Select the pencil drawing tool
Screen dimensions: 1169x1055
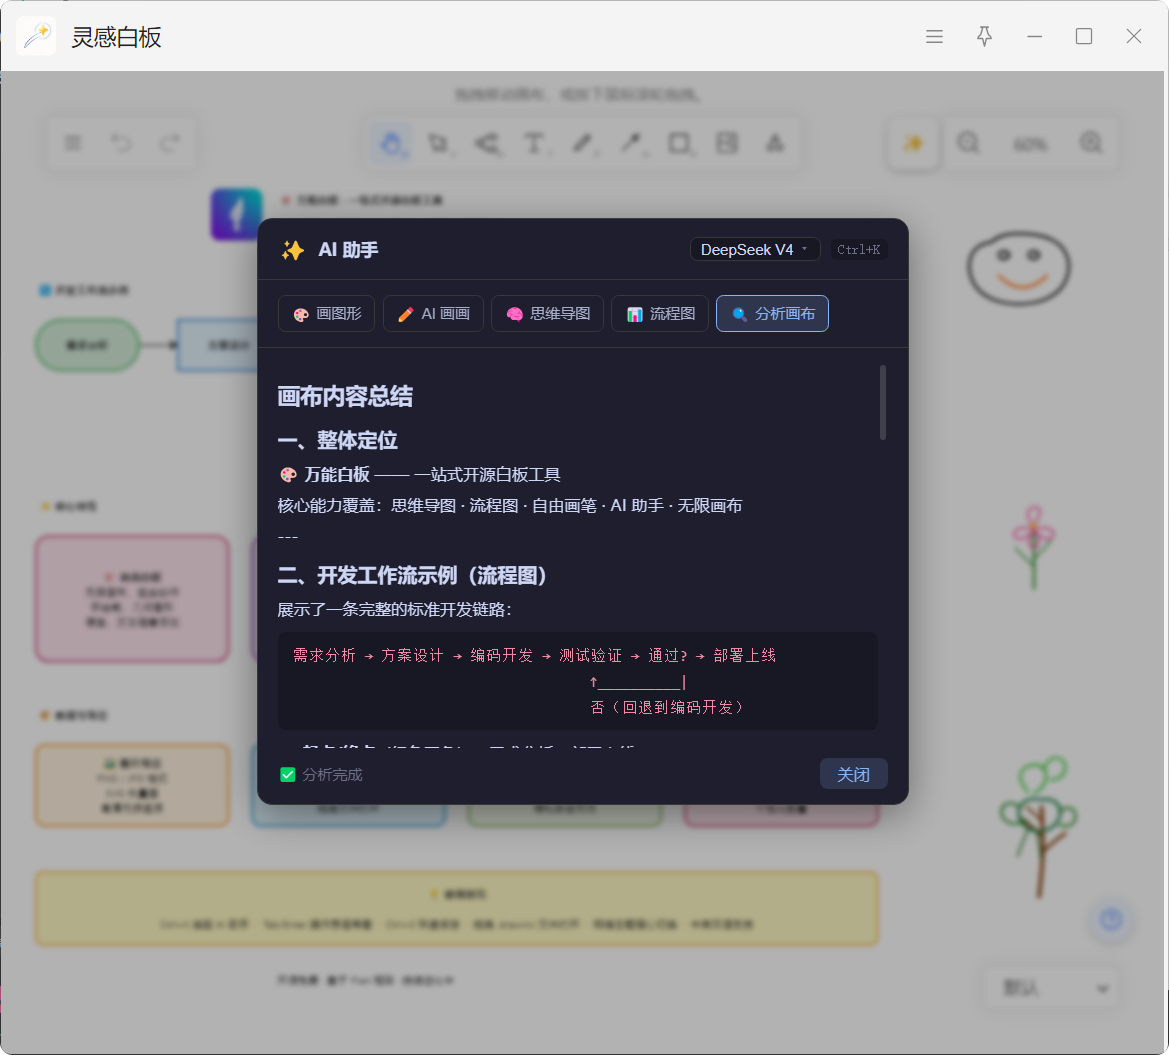click(583, 143)
